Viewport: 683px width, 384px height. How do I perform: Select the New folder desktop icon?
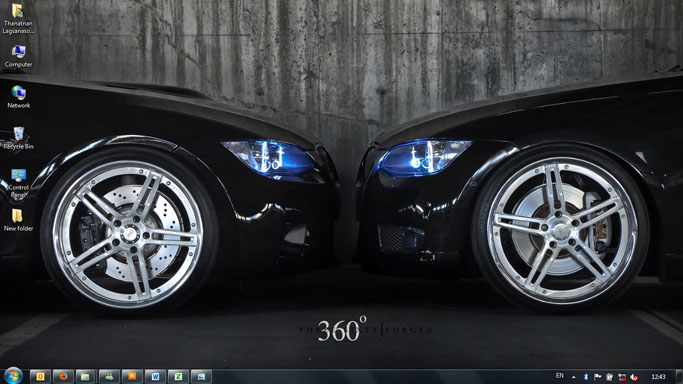pos(18,219)
